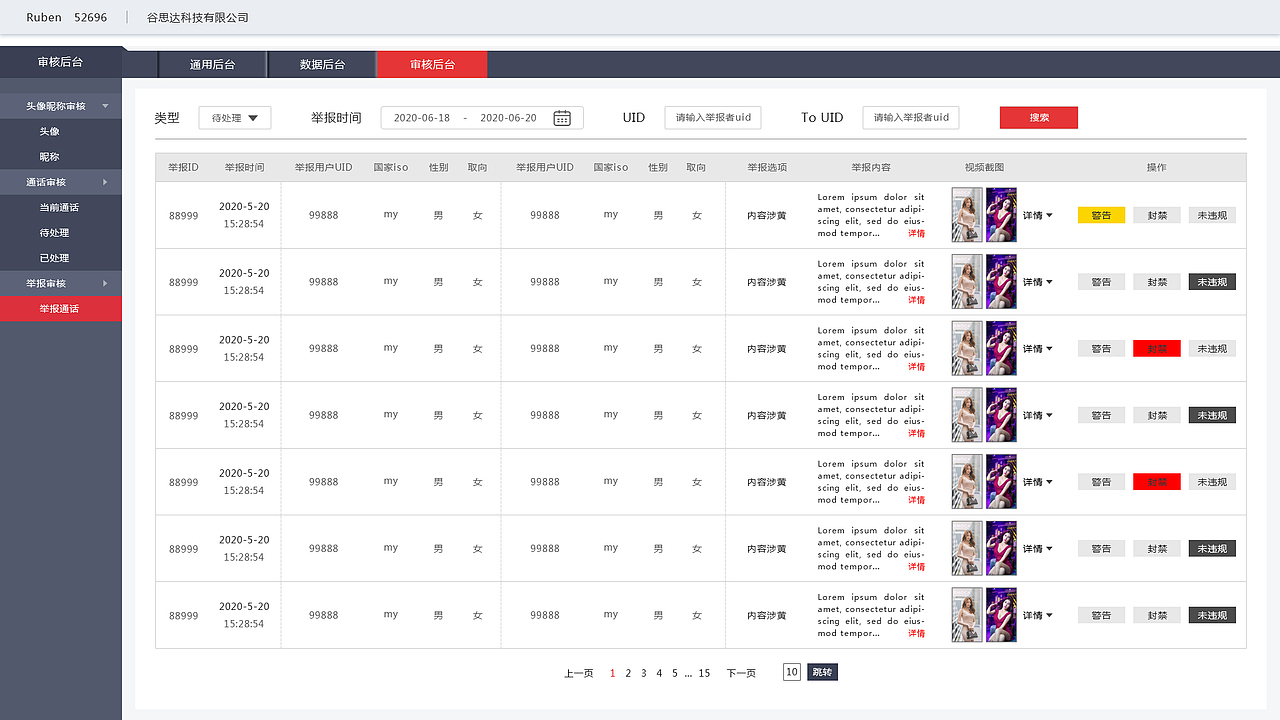The width and height of the screenshot is (1280, 720).
Task: Click the end date 2020-06-20
Action: [508, 118]
